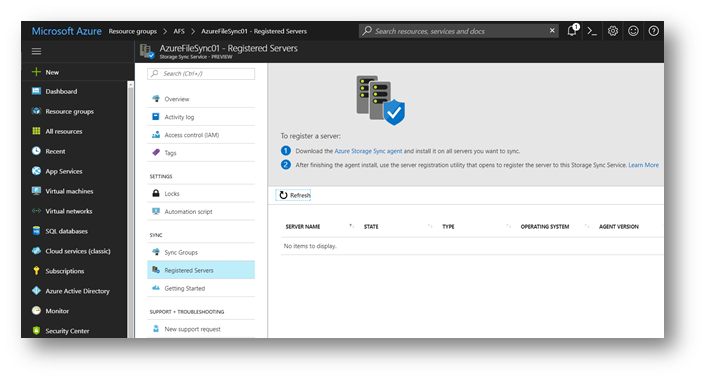This screenshot has height=380, width=706.
Task: Open New support request menu item
Action: pos(201,329)
